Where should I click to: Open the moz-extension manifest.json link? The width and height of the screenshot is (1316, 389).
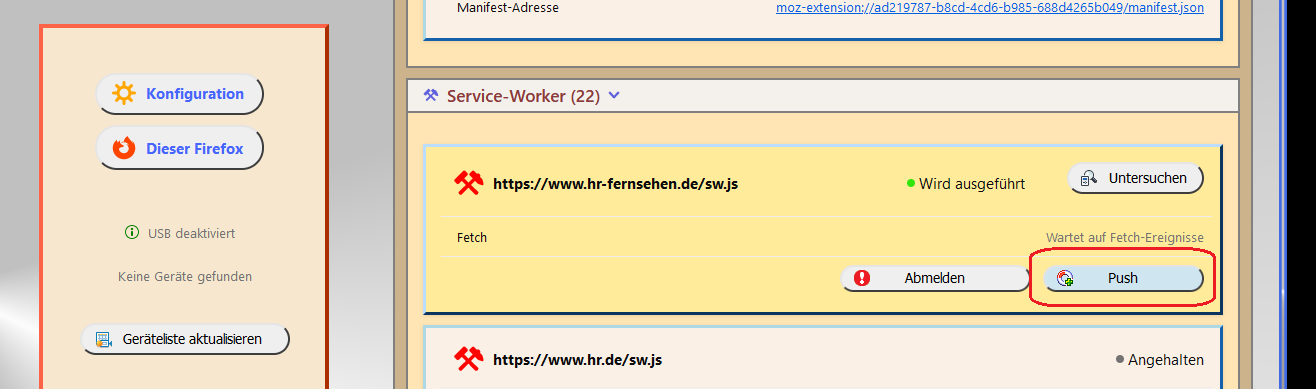coord(990,7)
